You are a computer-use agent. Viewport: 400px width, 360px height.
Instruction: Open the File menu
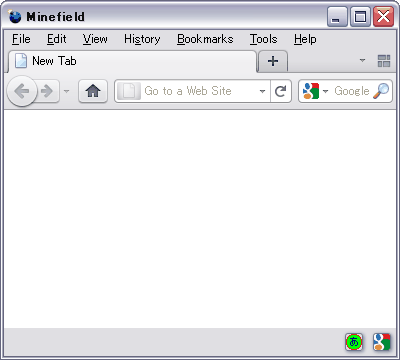(21, 39)
